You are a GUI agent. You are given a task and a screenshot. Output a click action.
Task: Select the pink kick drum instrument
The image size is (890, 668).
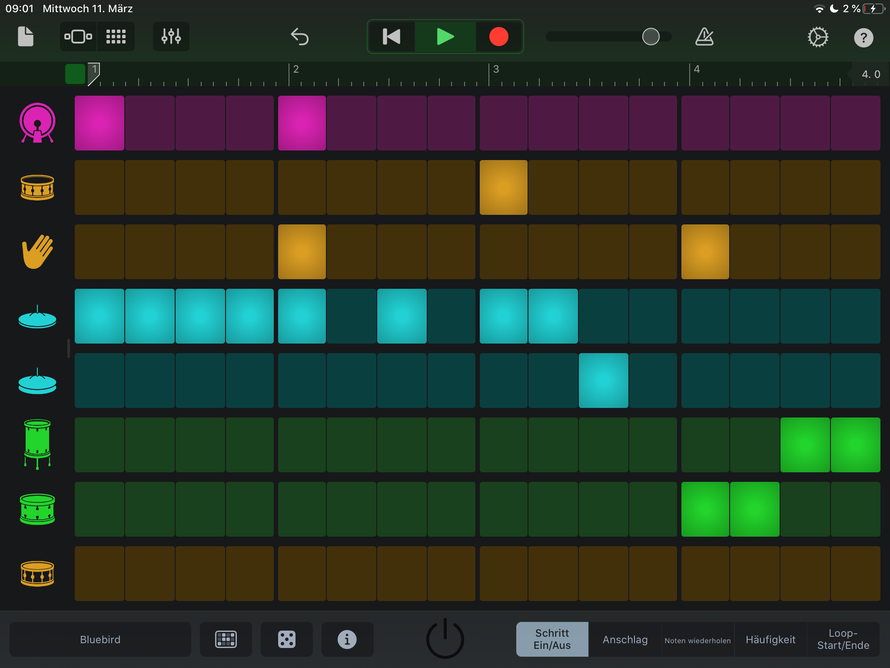tap(37, 123)
